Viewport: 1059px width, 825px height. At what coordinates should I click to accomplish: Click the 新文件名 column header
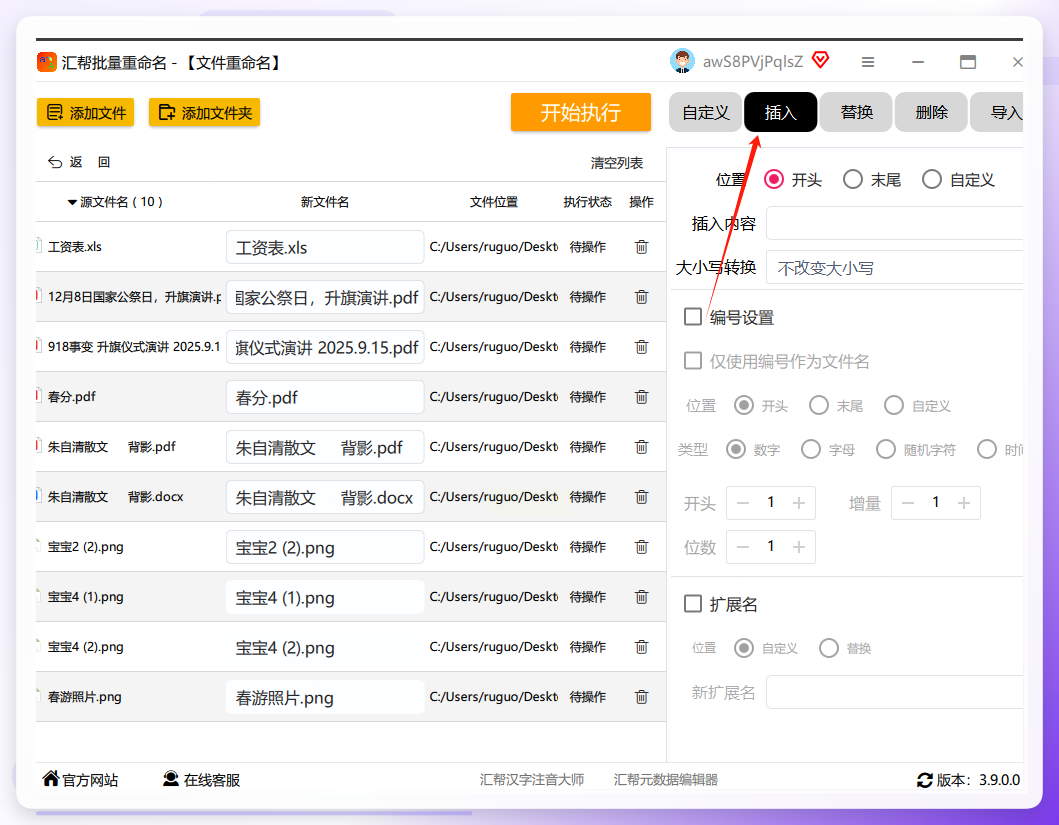325,202
